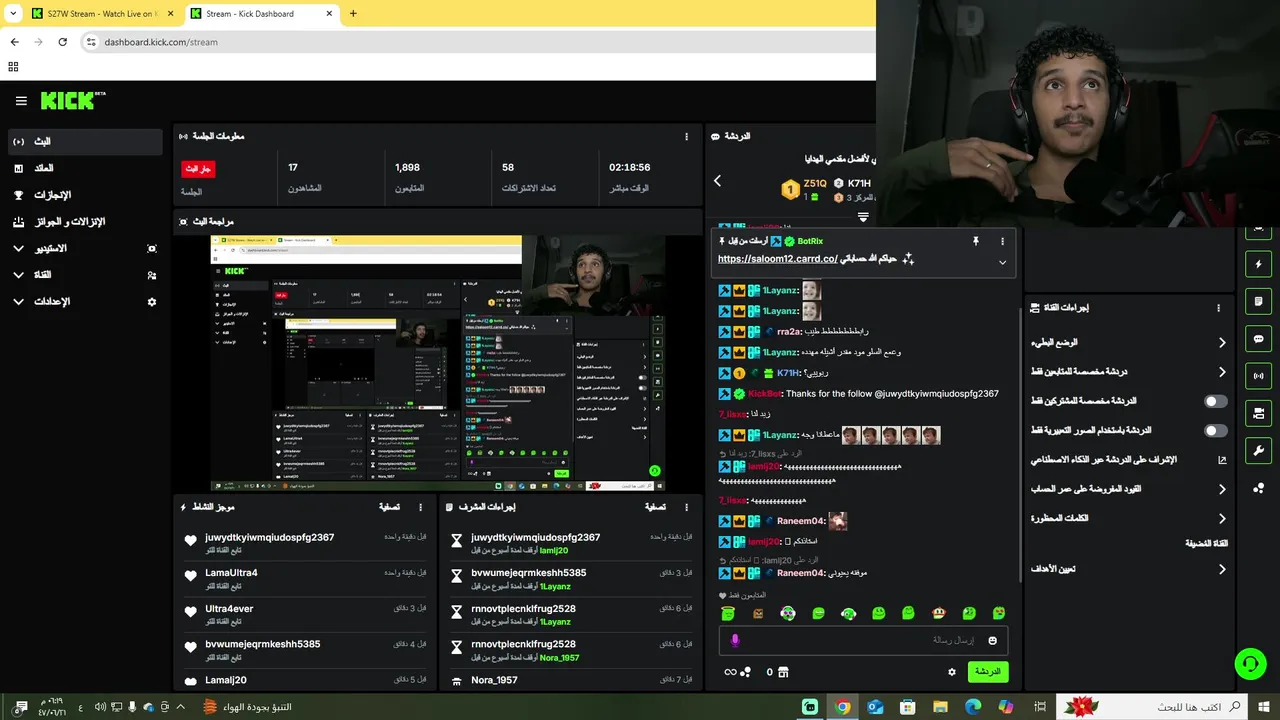Click the wrench icon in the right toolbar
Screen dimensions: 1280x720
pyautogui.click(x=1258, y=450)
